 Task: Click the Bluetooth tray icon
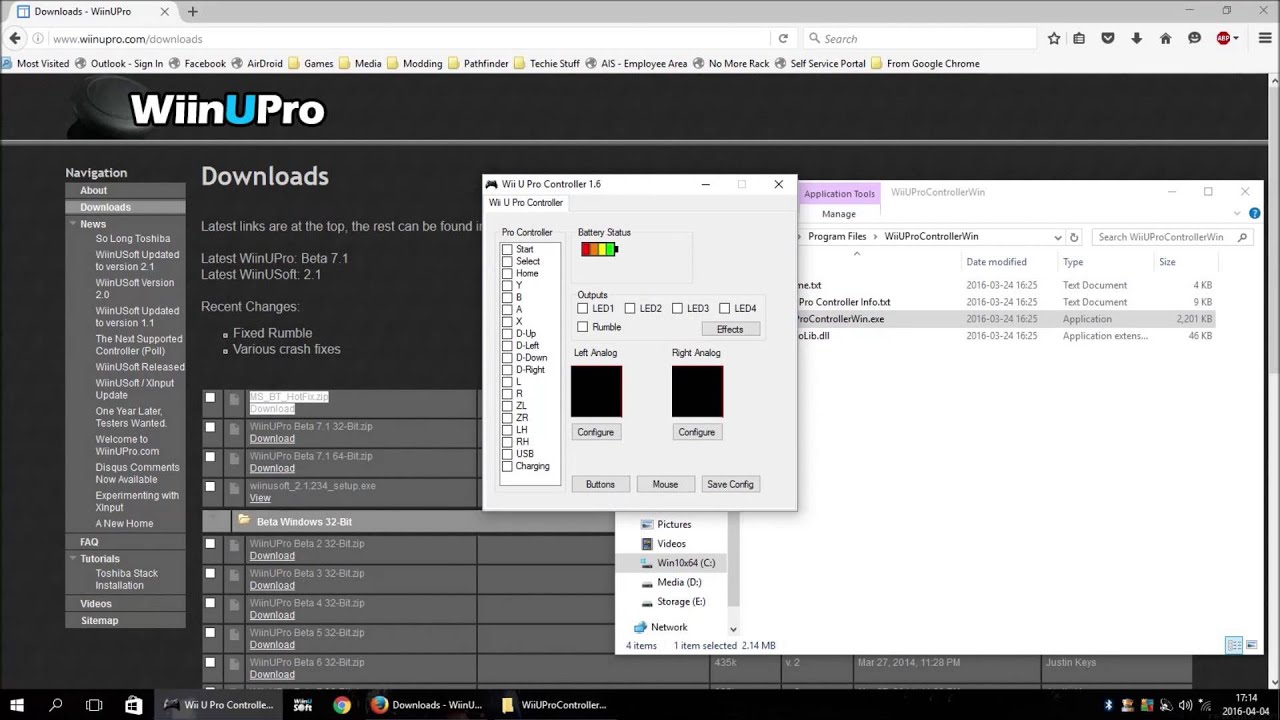click(x=1108, y=705)
